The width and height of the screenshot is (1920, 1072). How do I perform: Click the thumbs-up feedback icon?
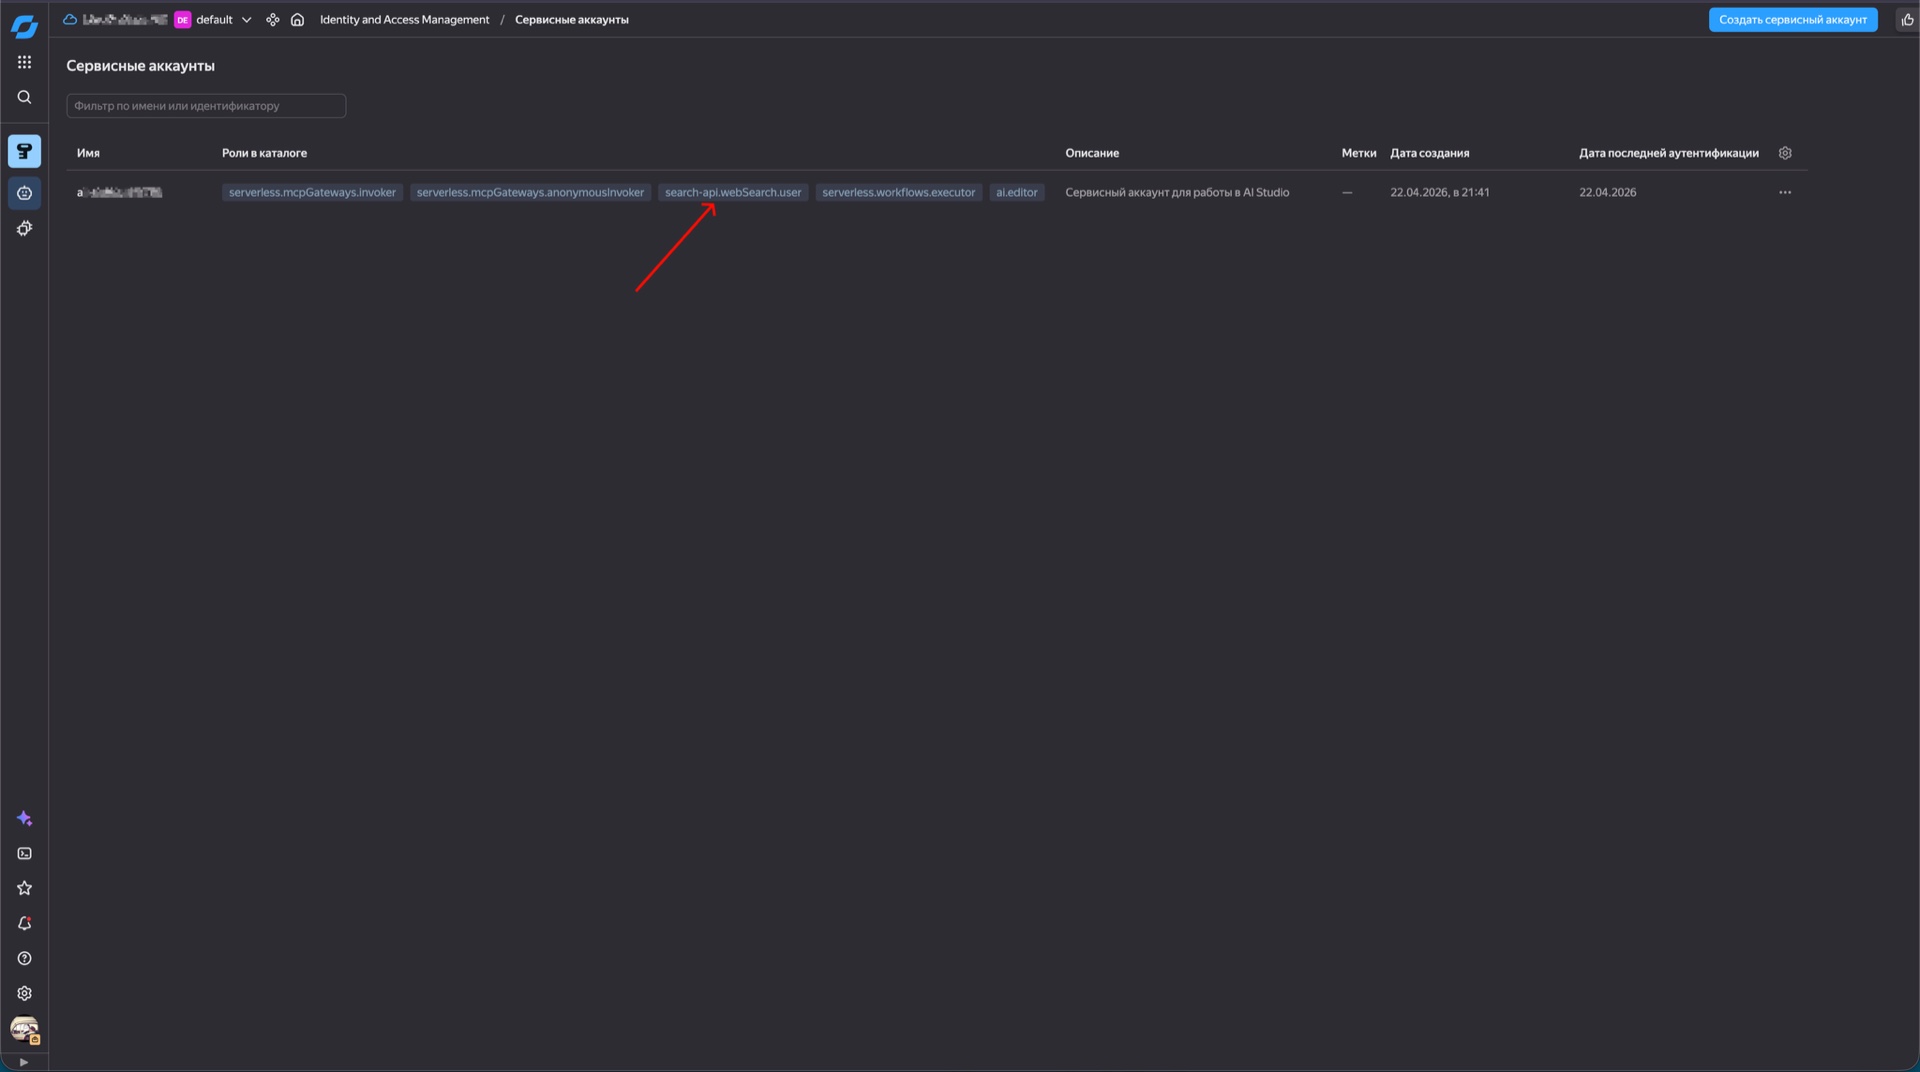[1909, 19]
